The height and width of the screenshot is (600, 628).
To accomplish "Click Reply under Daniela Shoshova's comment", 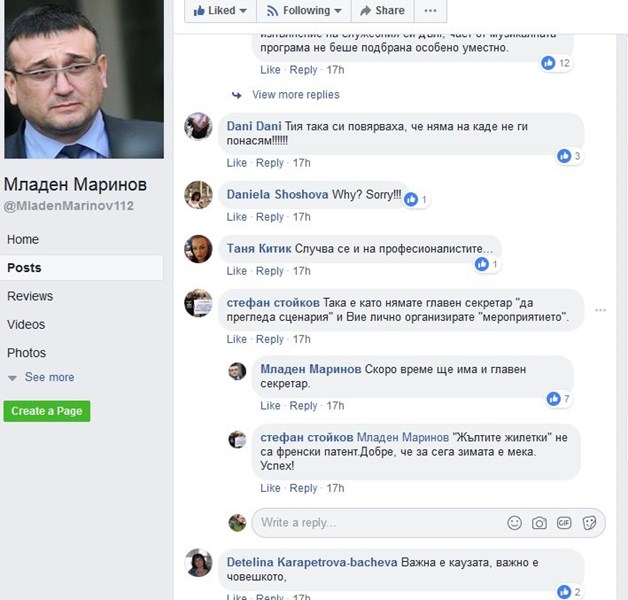I will (270, 217).
